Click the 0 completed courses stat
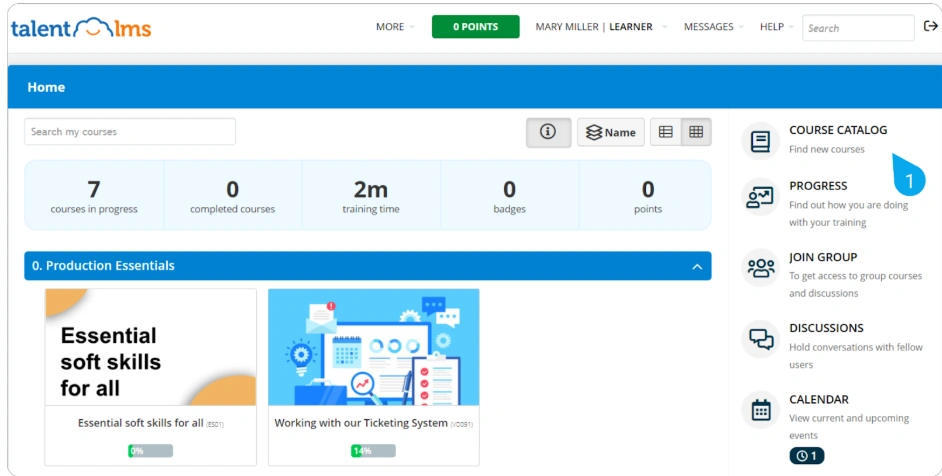Image resolution: width=942 pixels, height=476 pixels. pos(232,196)
